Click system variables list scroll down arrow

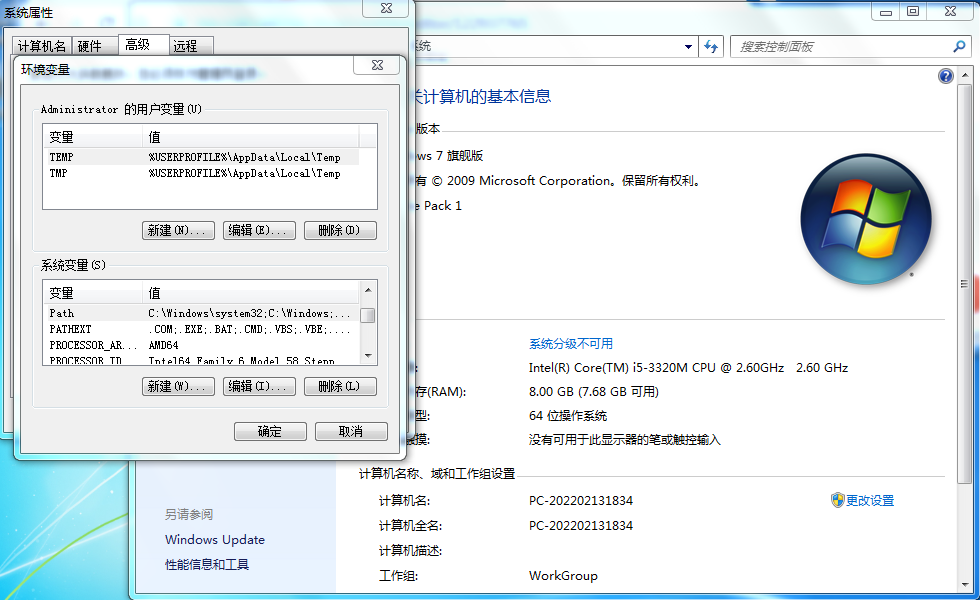tap(368, 356)
